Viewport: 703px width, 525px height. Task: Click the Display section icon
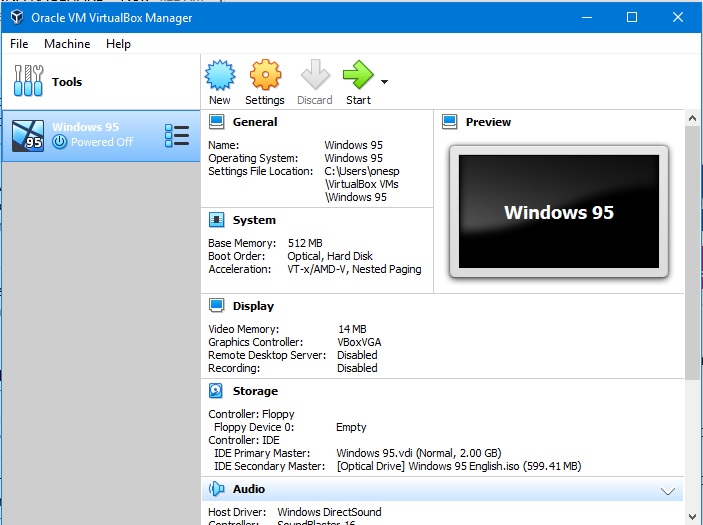click(x=217, y=305)
